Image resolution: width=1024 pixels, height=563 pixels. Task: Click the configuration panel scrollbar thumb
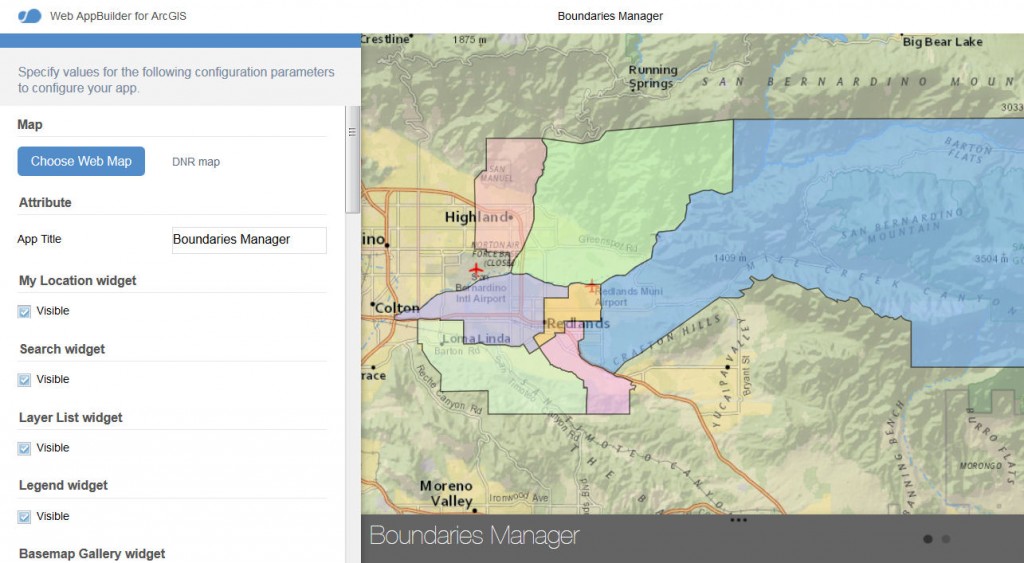[353, 159]
